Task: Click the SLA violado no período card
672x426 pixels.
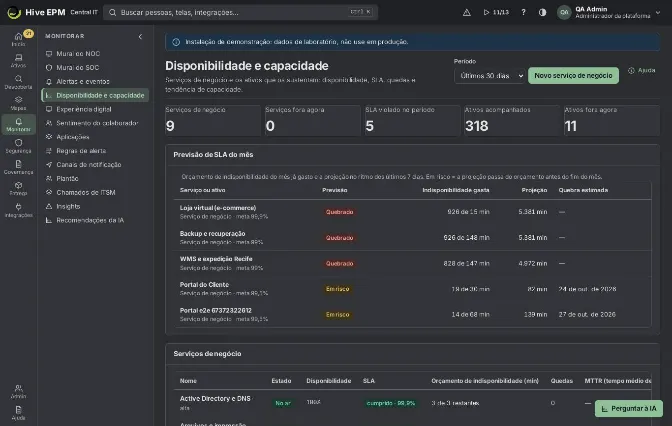Action: click(x=412, y=120)
